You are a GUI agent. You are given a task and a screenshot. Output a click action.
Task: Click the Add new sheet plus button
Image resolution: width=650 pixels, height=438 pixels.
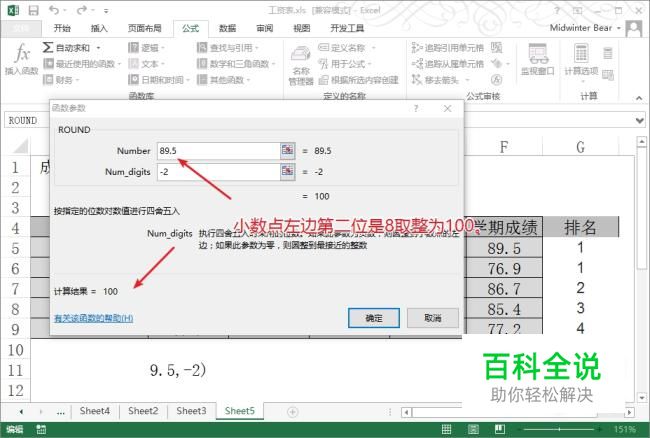click(293, 412)
